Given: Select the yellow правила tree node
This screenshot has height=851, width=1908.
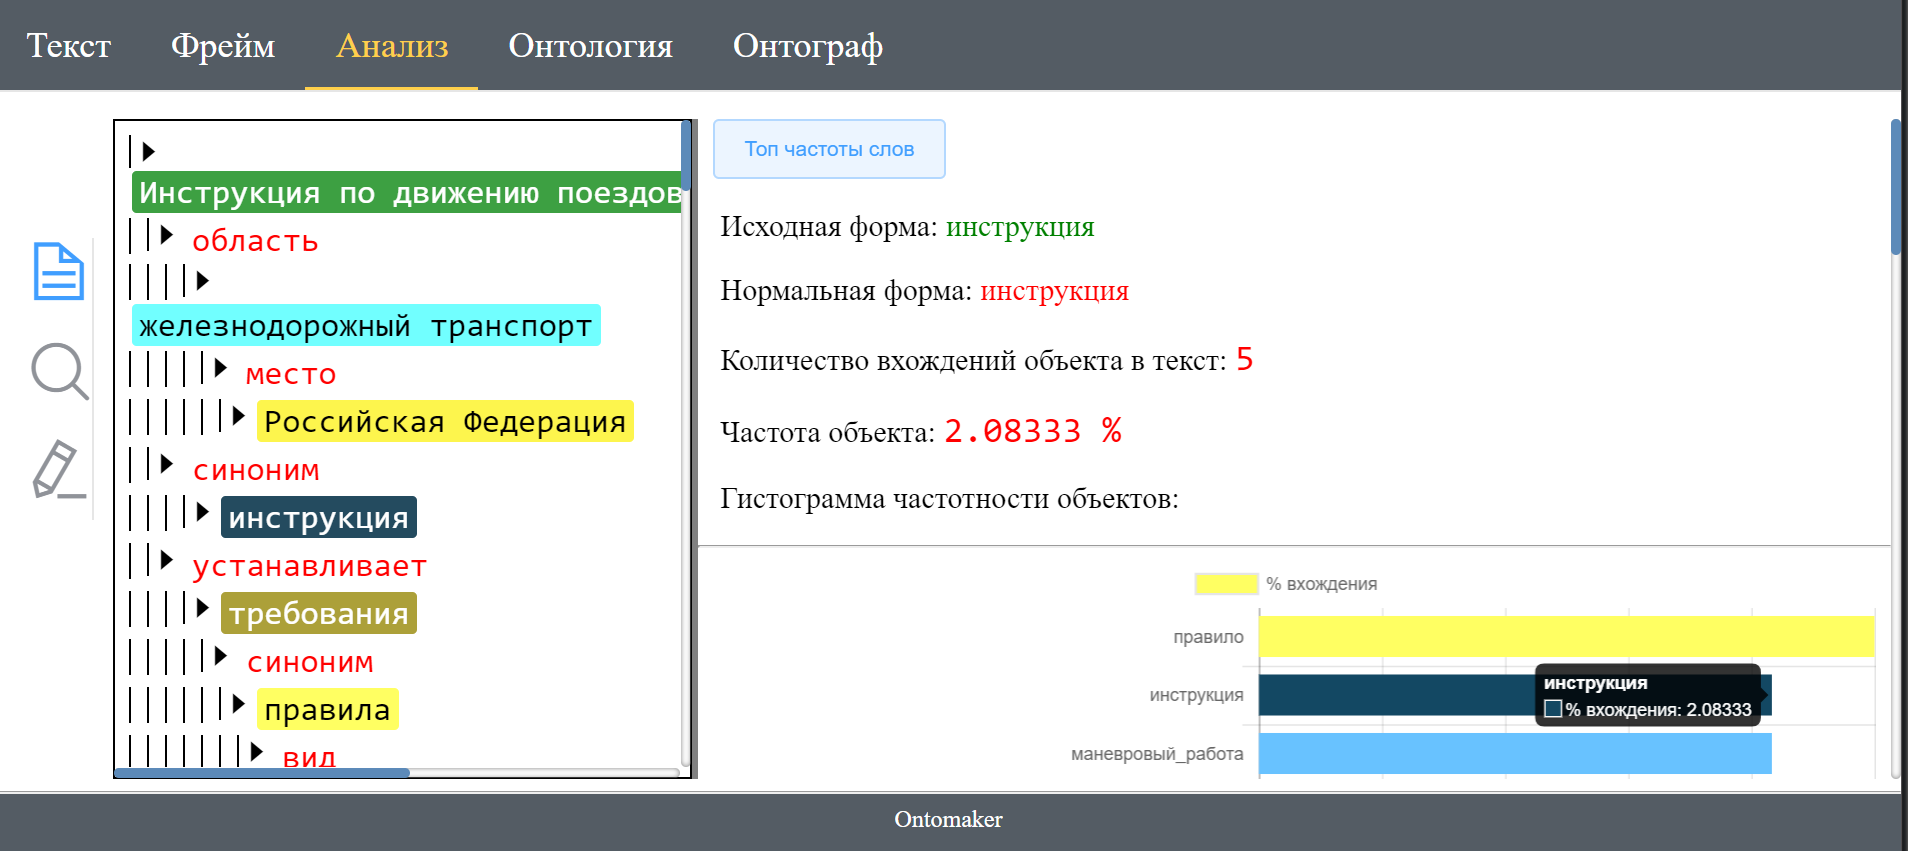Looking at the screenshot, I should [328, 709].
